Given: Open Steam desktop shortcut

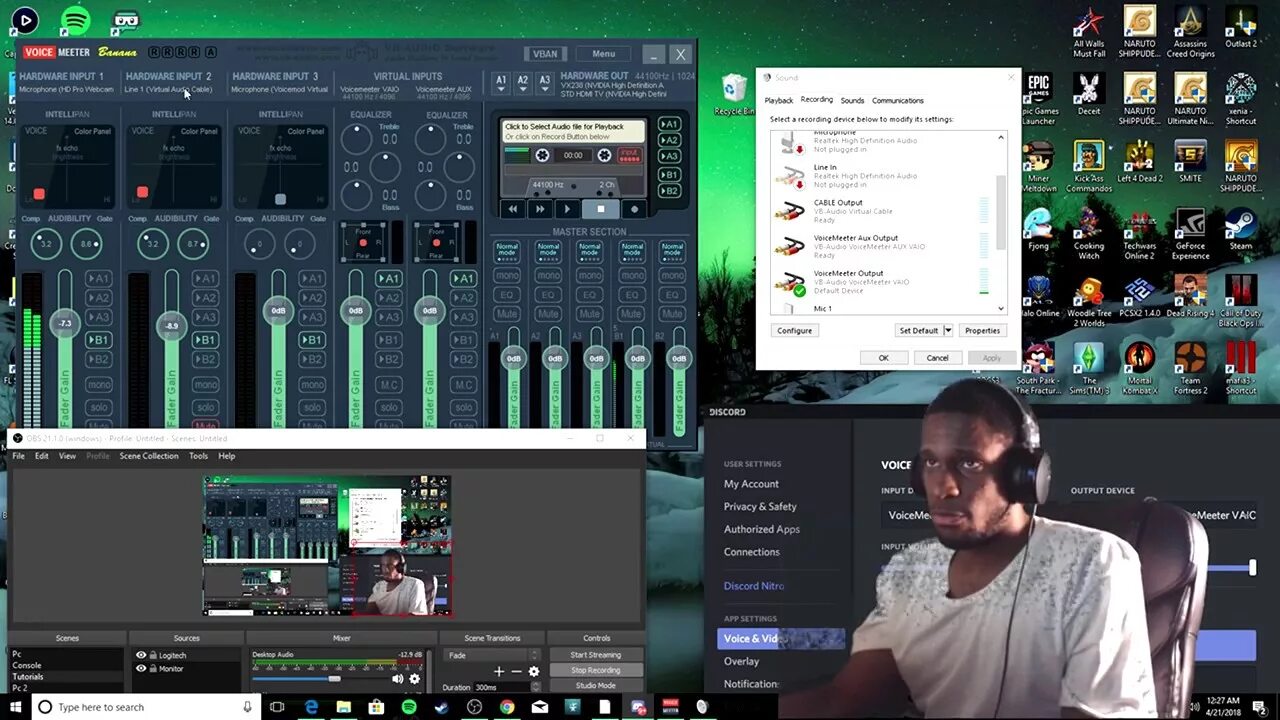Looking at the screenshot, I should [x=1241, y=230].
